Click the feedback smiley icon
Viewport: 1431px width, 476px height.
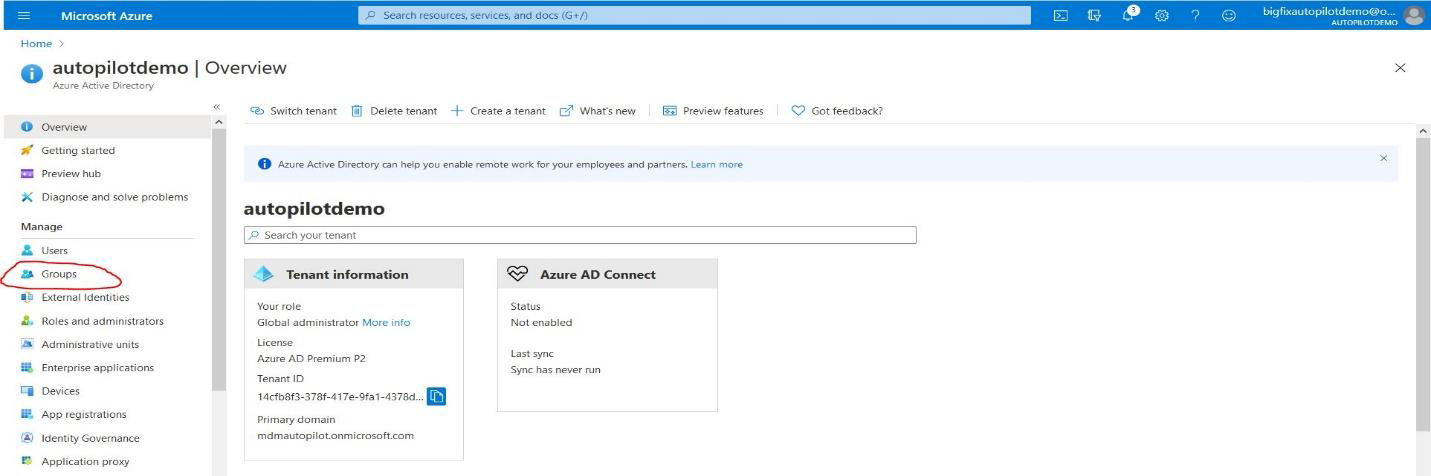pos(1229,15)
